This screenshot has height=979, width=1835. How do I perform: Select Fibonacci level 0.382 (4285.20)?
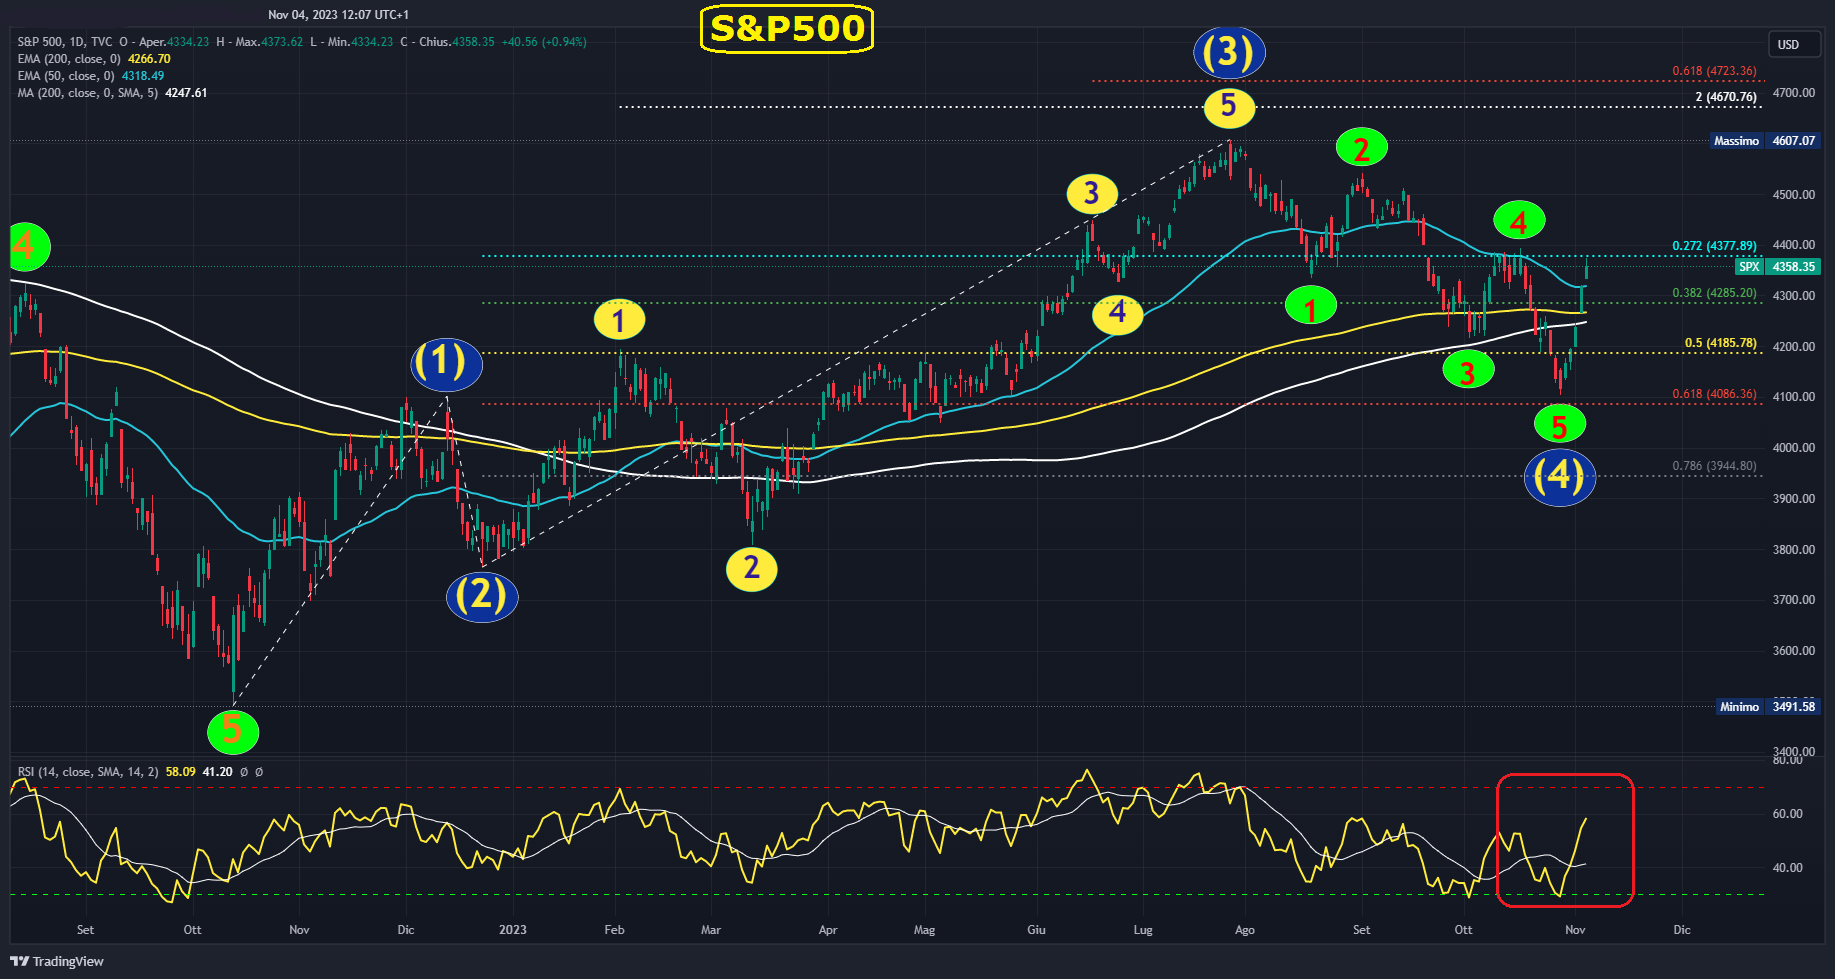tap(1714, 293)
